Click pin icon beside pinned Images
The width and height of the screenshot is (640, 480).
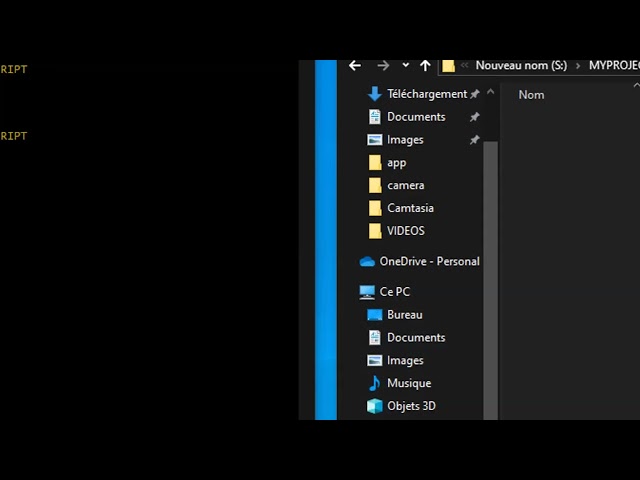click(x=474, y=140)
